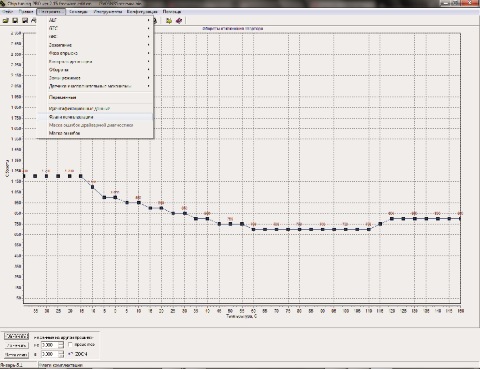This screenshot has height=369, width=480.
Task: Click the status bar text near Январь-5.1
Action: coord(60,365)
